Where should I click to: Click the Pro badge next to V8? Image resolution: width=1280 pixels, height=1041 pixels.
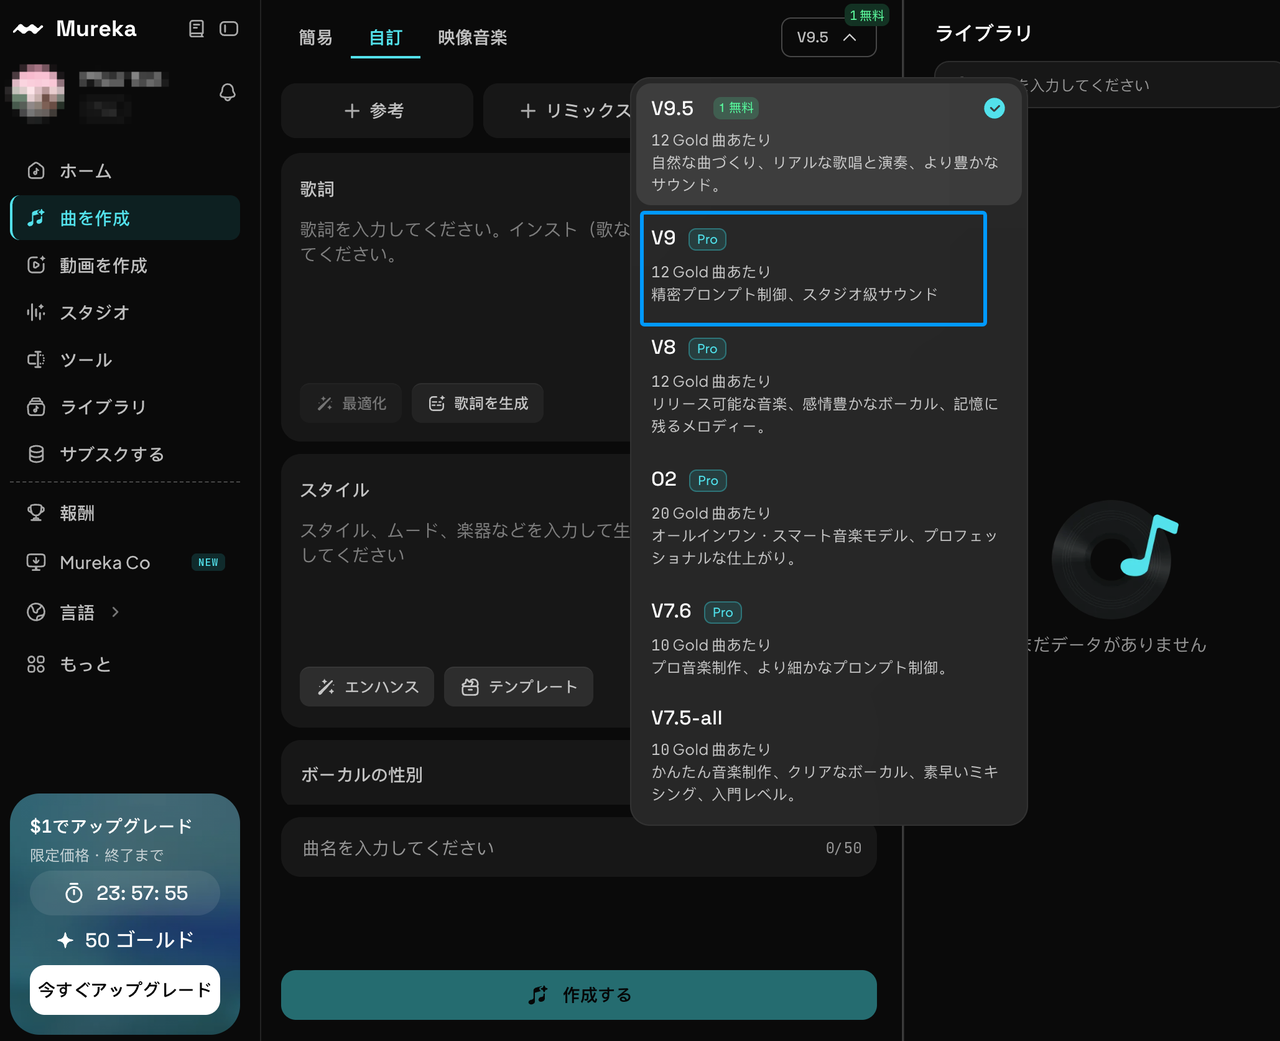tap(707, 349)
